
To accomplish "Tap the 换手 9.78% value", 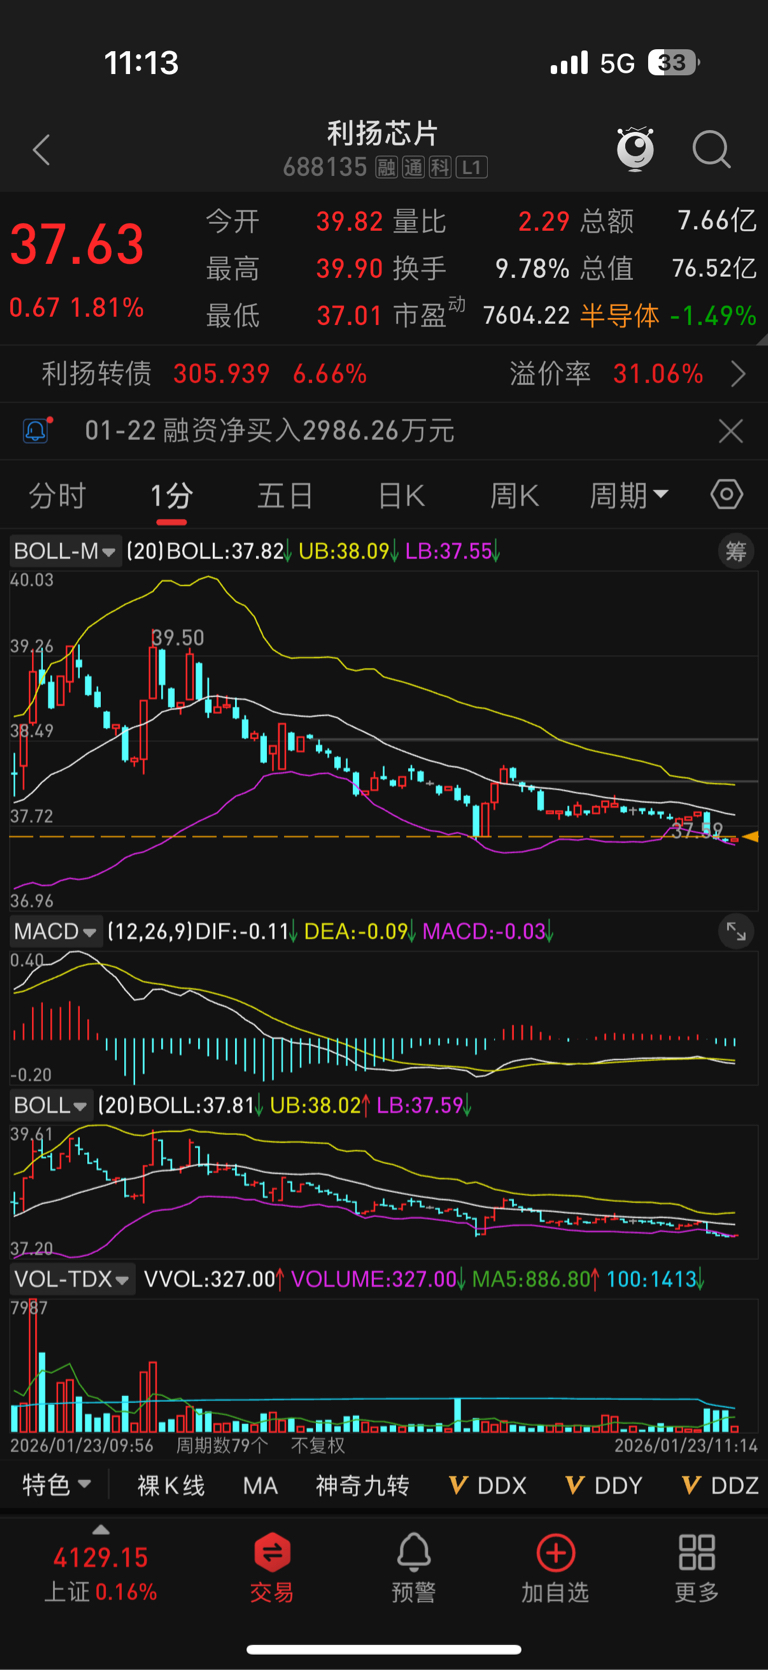I will tap(532, 268).
